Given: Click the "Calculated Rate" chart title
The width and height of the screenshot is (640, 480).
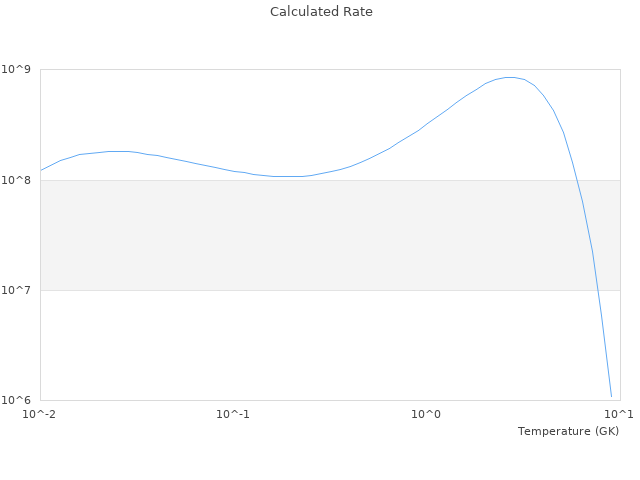Looking at the screenshot, I should (x=320, y=12).
